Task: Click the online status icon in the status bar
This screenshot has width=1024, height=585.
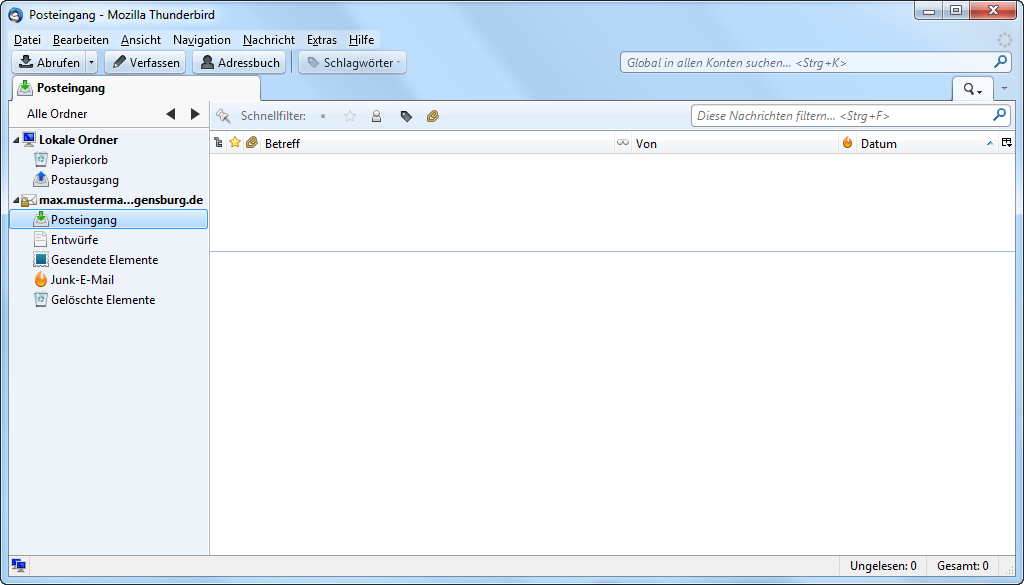Action: pyautogui.click(x=19, y=566)
